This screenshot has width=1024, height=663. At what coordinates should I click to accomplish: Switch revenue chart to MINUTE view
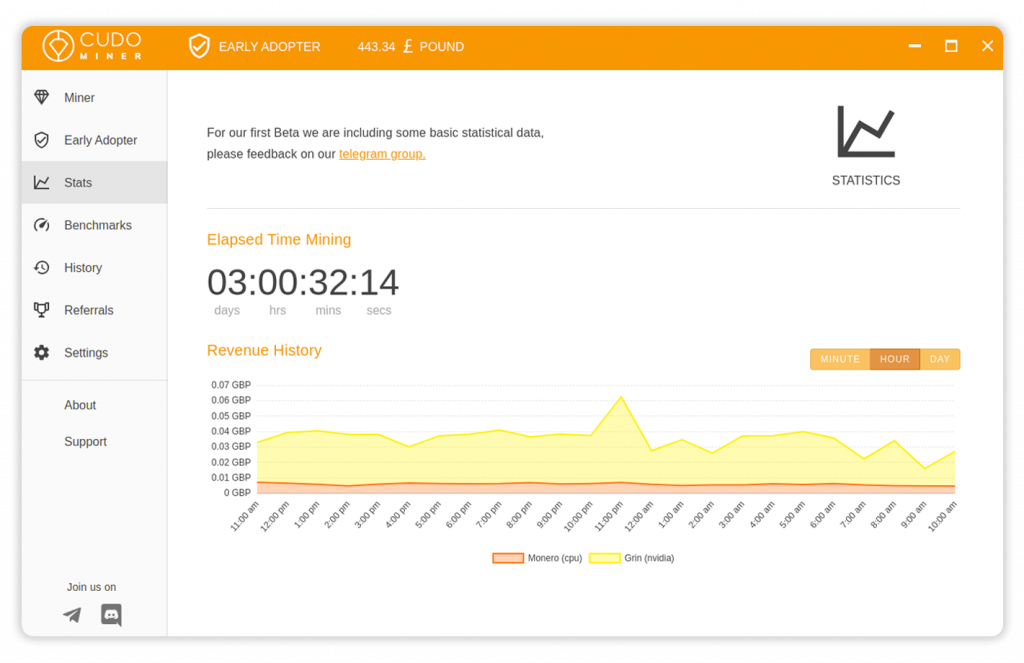tap(839, 358)
